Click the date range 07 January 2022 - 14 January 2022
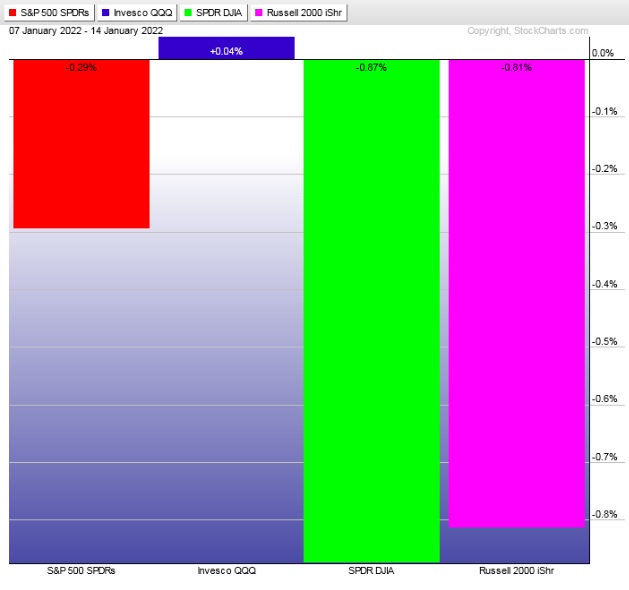This screenshot has width=629, height=590. [x=86, y=31]
